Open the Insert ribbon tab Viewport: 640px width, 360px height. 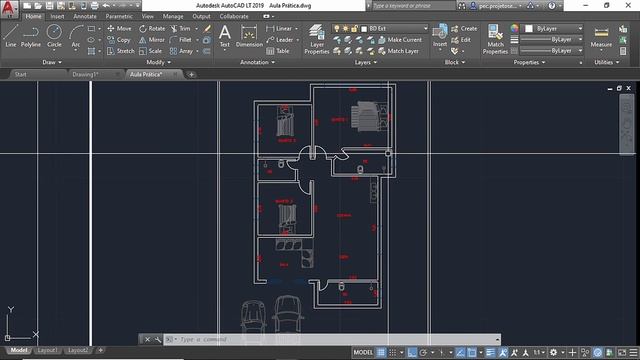coord(57,16)
